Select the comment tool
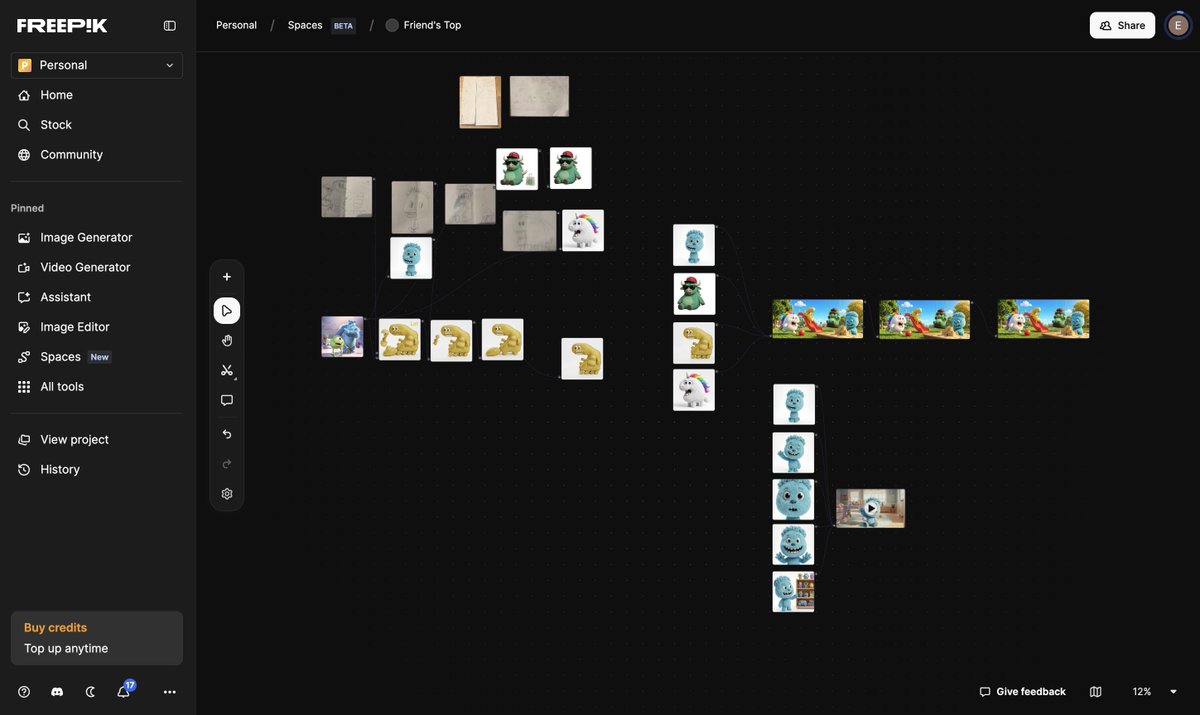The height and width of the screenshot is (715, 1200). [227, 400]
